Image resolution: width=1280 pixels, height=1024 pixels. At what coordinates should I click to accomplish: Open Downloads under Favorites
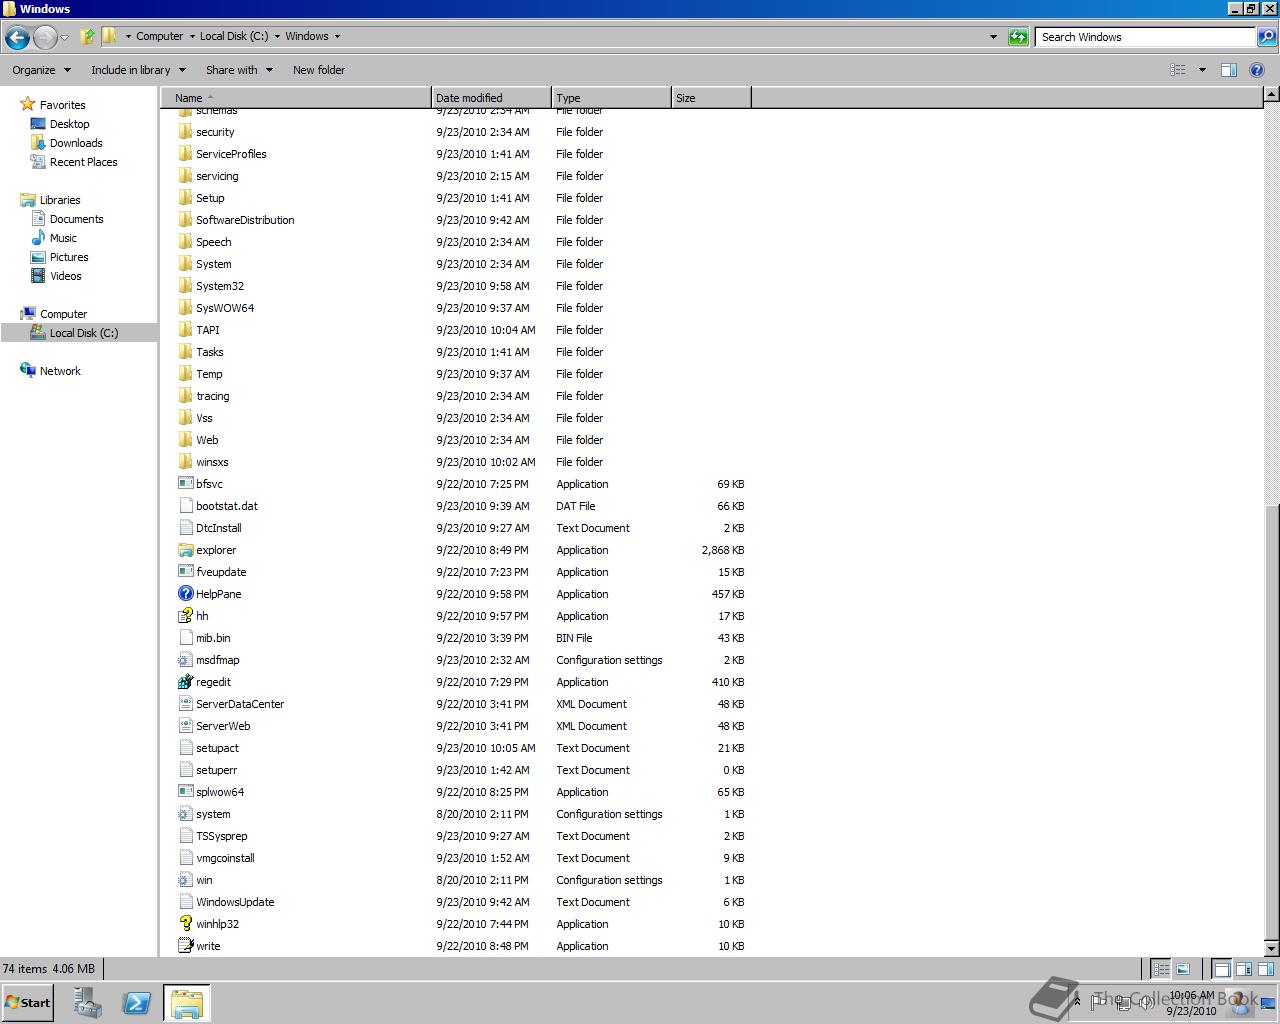[x=76, y=143]
